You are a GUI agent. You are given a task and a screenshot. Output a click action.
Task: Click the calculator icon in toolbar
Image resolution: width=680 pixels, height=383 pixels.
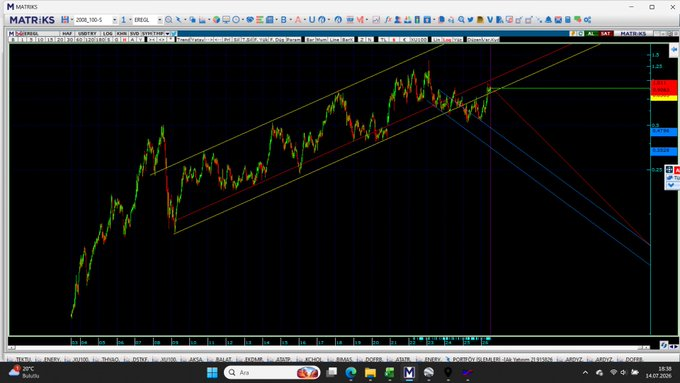point(568,20)
